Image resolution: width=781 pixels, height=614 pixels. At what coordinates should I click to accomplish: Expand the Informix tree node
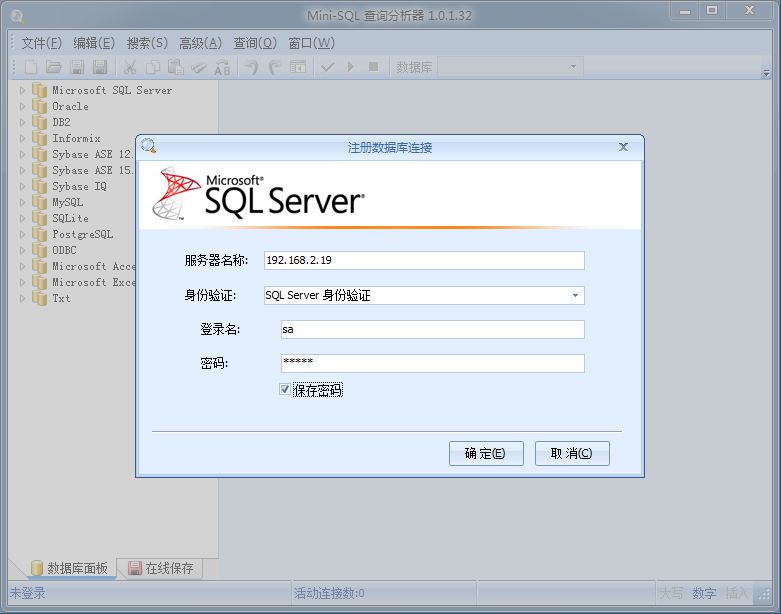(x=22, y=138)
